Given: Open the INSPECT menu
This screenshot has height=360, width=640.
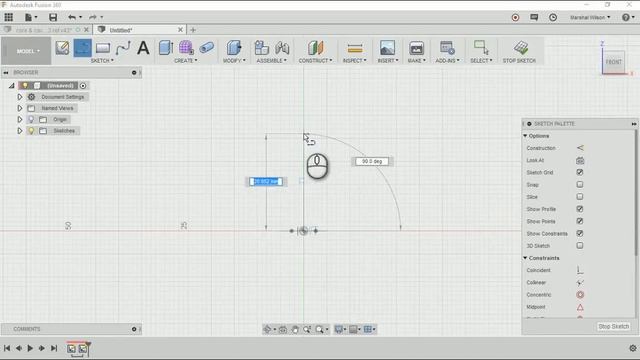Looking at the screenshot, I should [354, 60].
